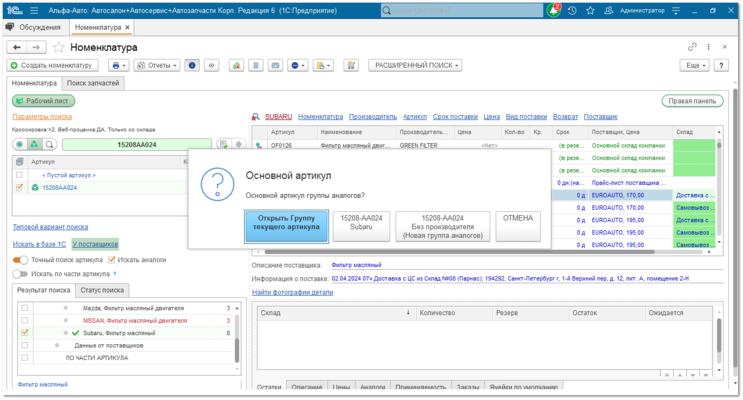This screenshot has width=743, height=400.
Task: Click the Администратор user icon
Action: click(609, 10)
